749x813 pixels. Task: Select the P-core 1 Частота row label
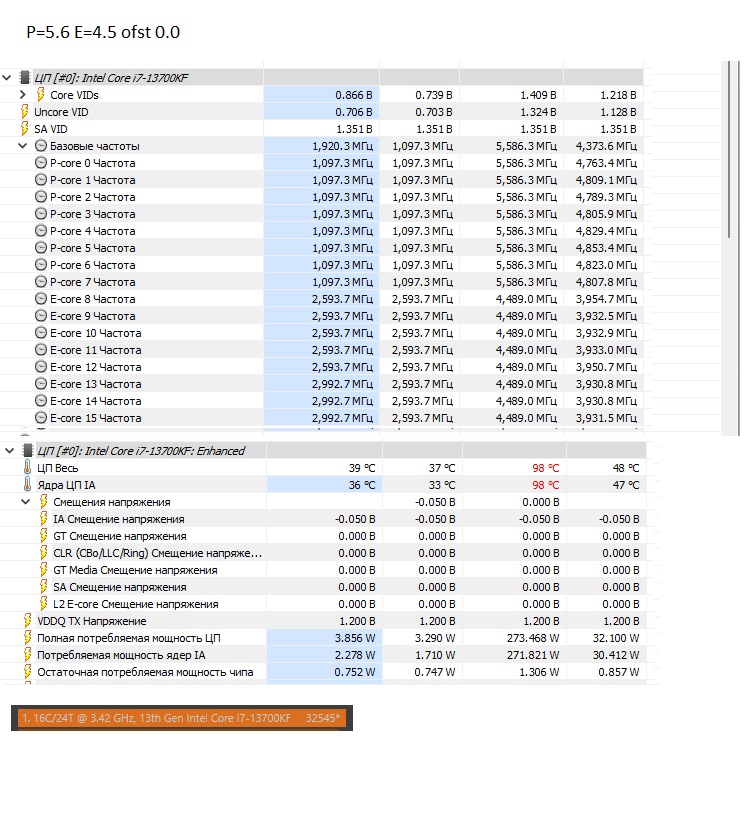pyautogui.click(x=93, y=180)
